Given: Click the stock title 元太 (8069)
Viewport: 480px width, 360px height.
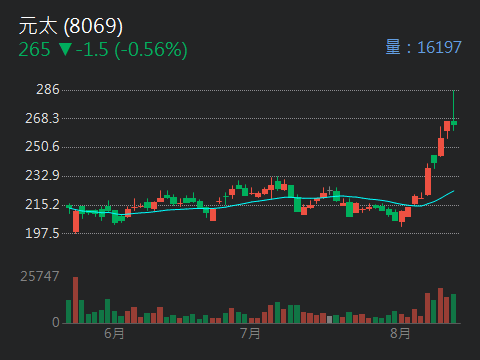Looking at the screenshot, I should 71,26.
